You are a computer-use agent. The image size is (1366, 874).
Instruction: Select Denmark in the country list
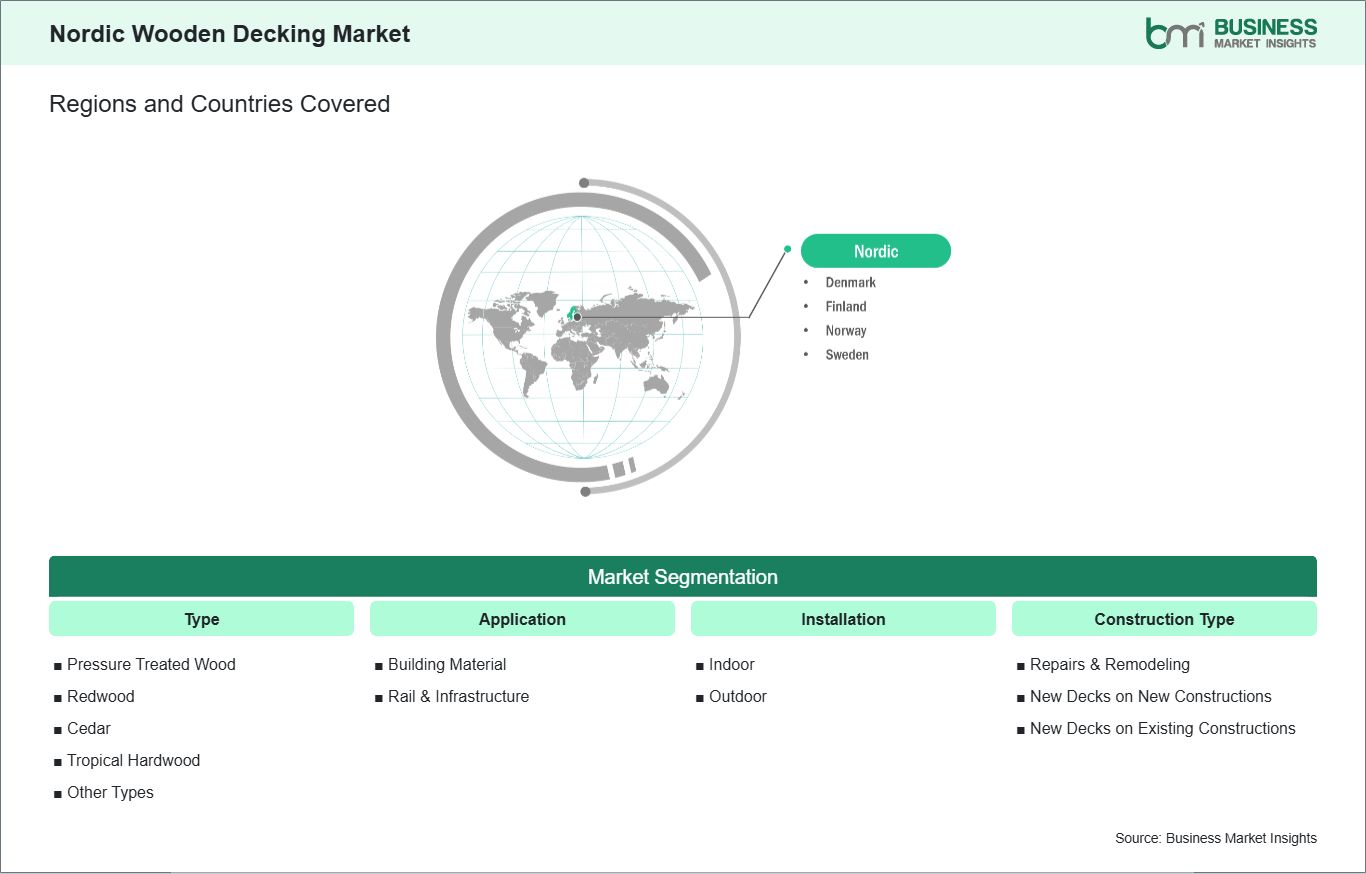coord(850,282)
